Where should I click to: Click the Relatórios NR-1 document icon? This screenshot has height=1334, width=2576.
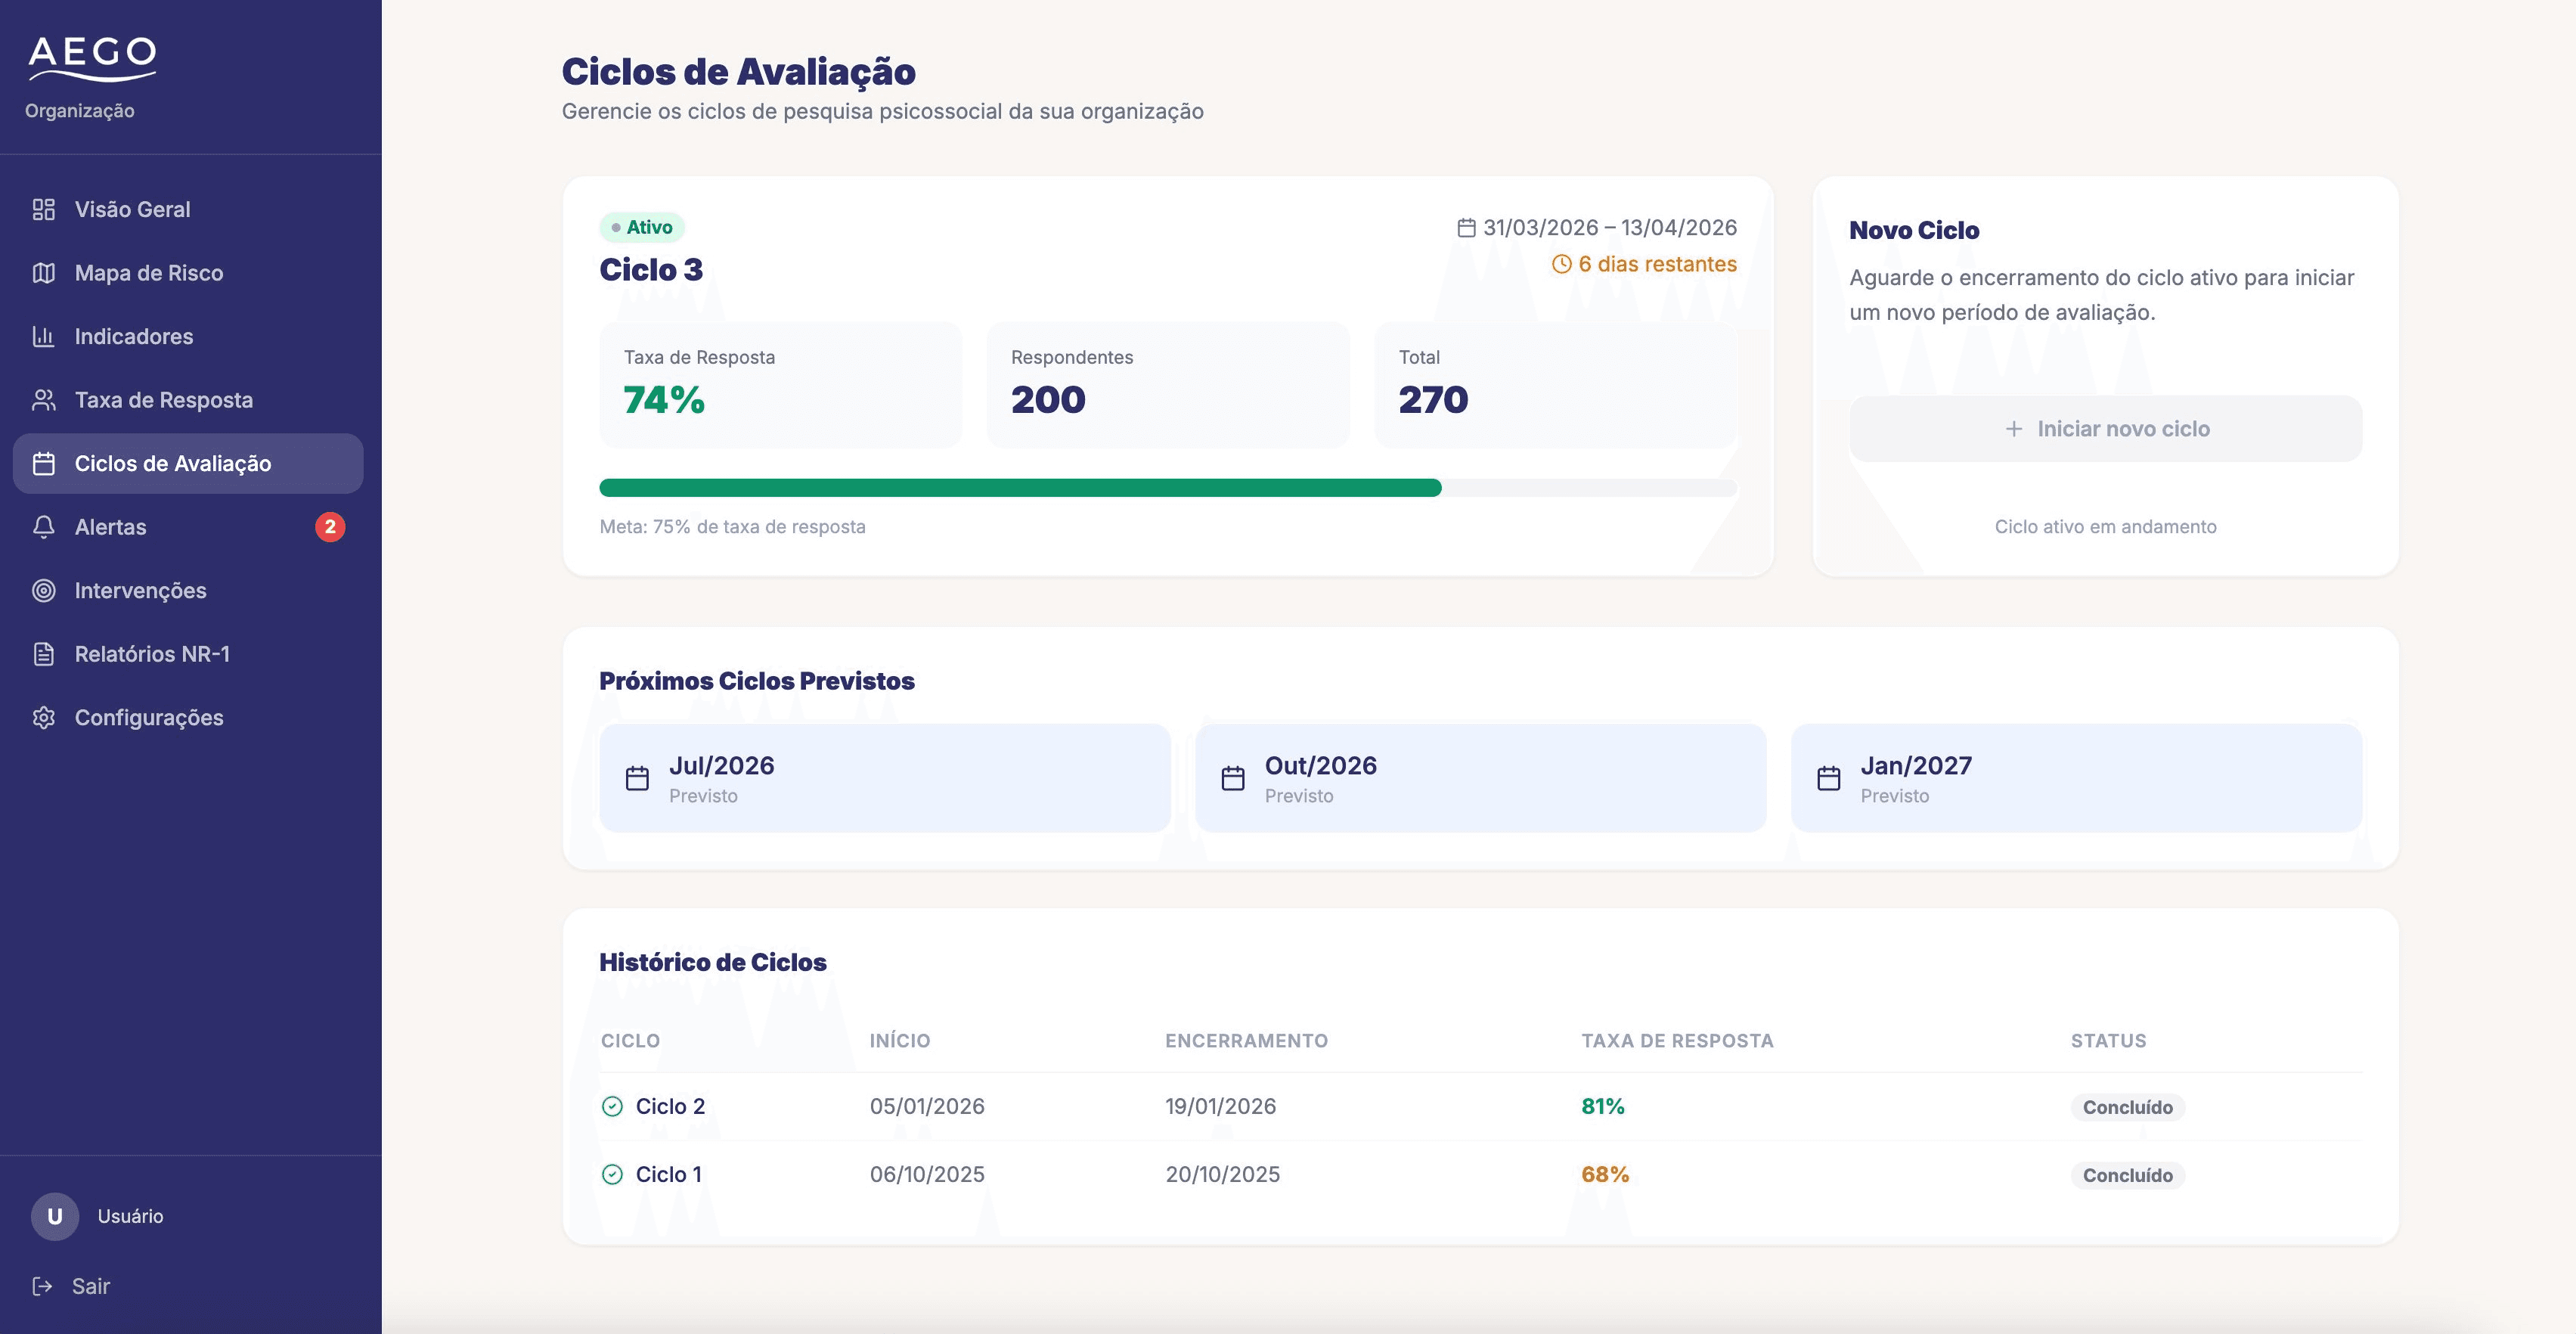tap(43, 654)
